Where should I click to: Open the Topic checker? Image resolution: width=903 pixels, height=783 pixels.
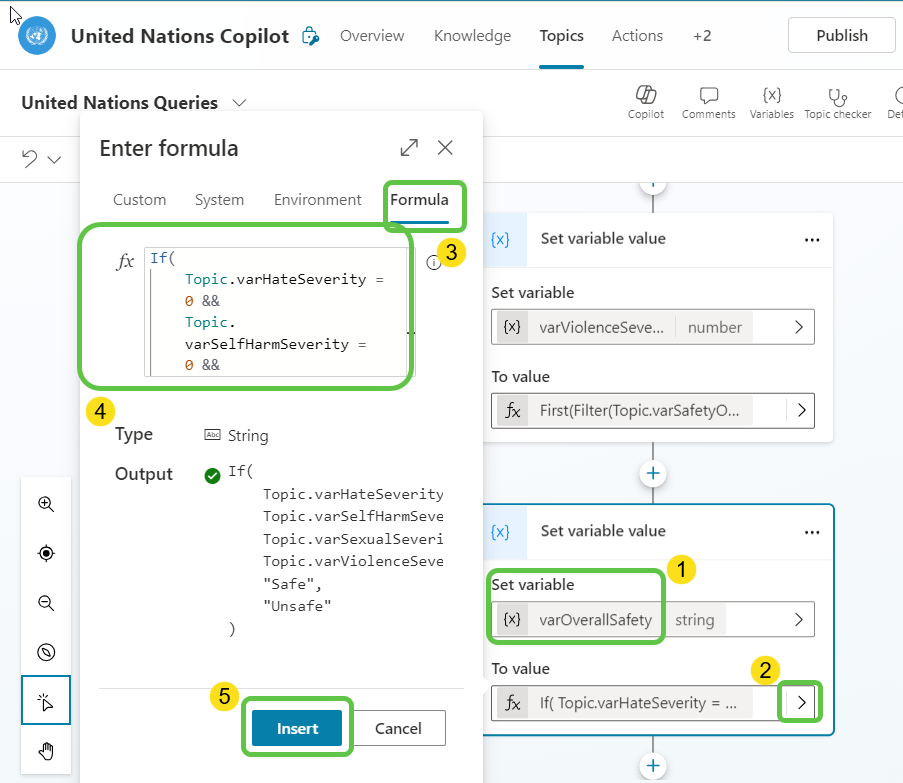click(x=837, y=102)
